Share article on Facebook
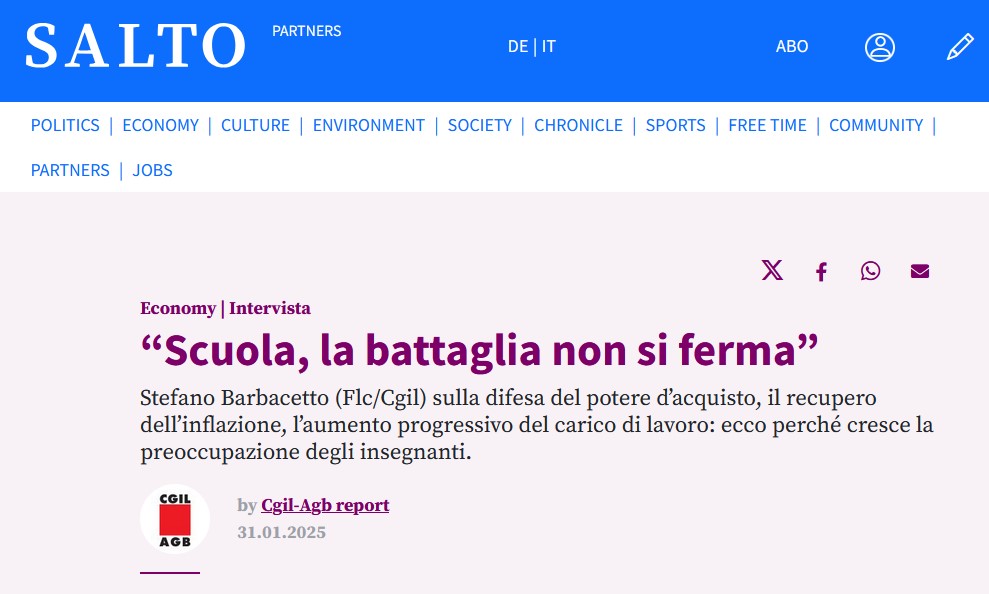Viewport: 989px width, 594px height. pos(821,272)
